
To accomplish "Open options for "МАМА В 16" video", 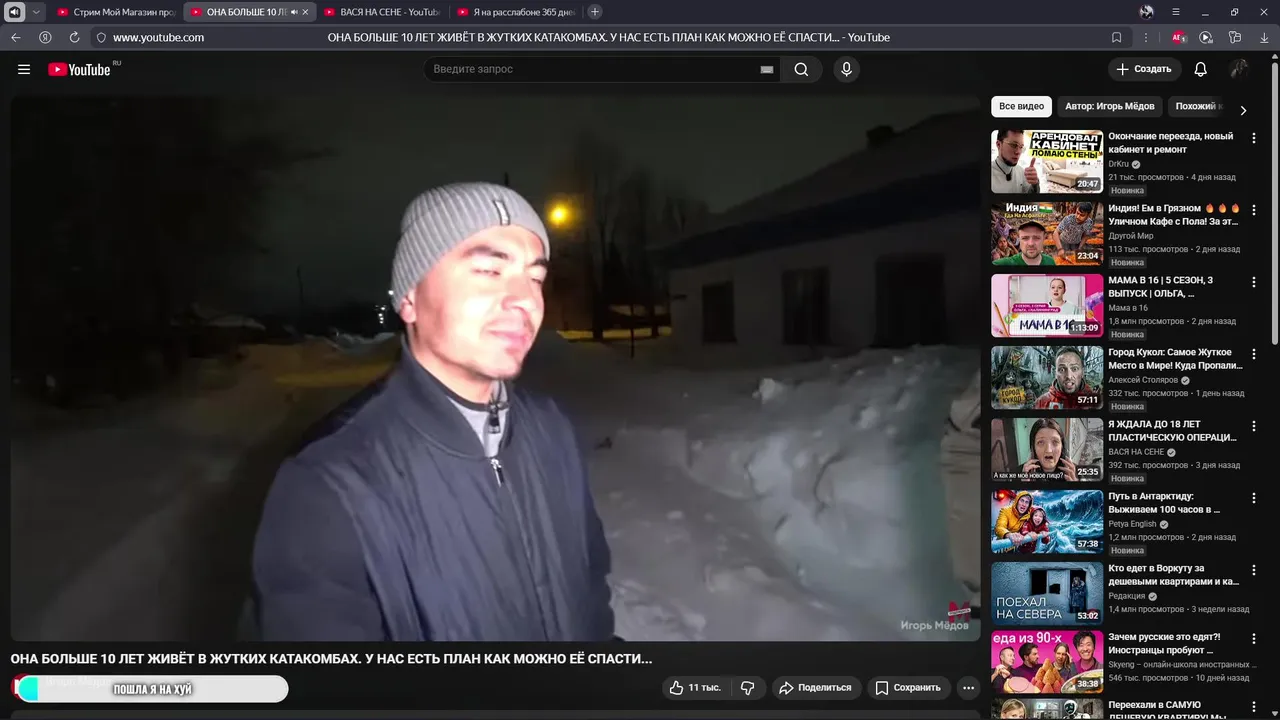I will tap(1254, 282).
